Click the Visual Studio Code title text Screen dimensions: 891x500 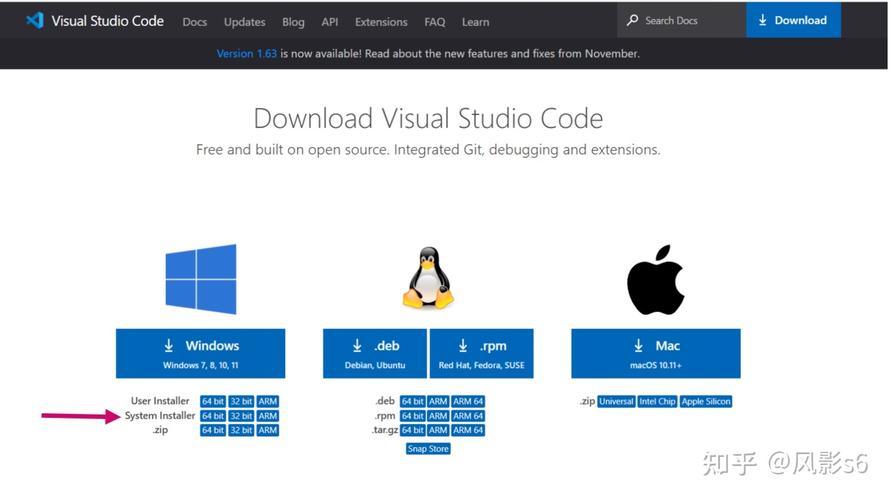pyautogui.click(x=107, y=21)
